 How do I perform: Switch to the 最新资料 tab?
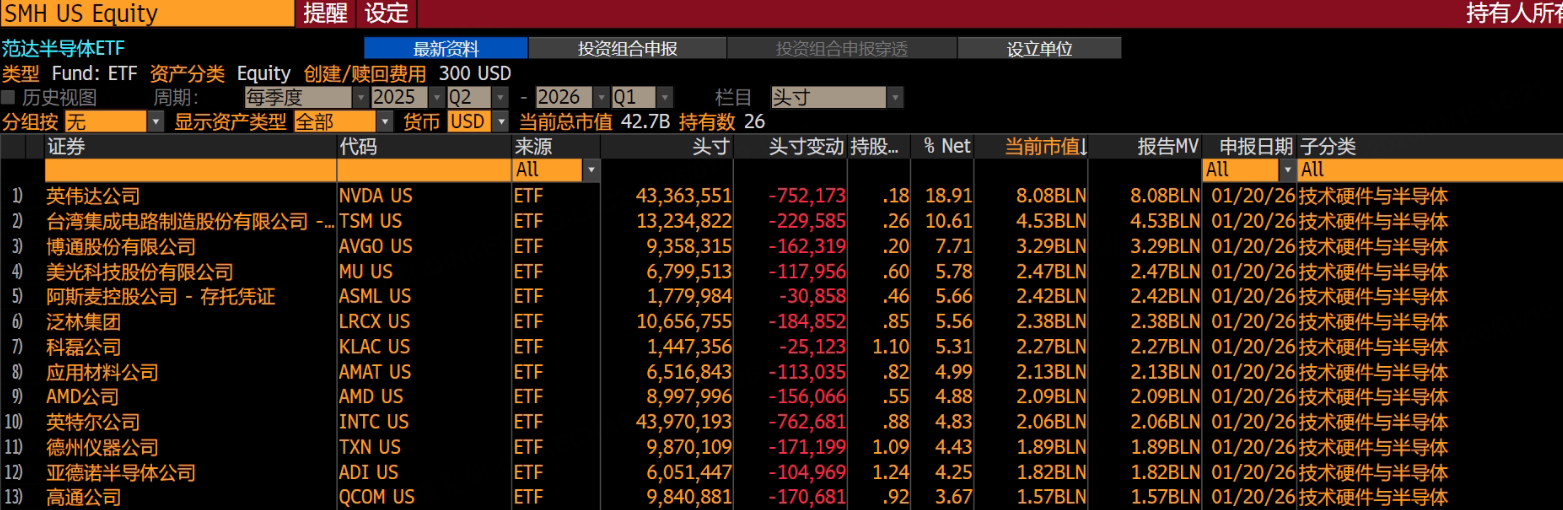pyautogui.click(x=446, y=48)
